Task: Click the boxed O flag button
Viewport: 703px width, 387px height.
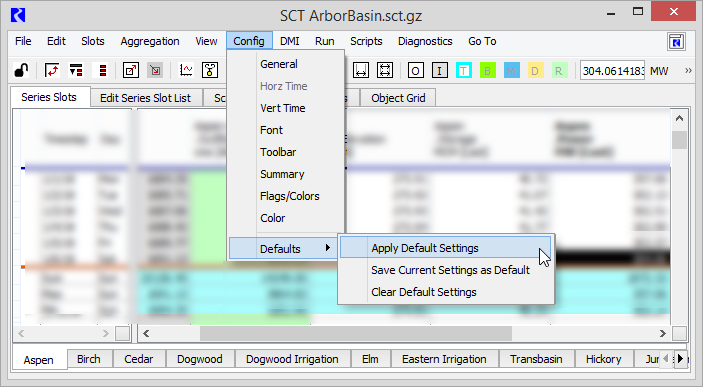Action: (416, 70)
